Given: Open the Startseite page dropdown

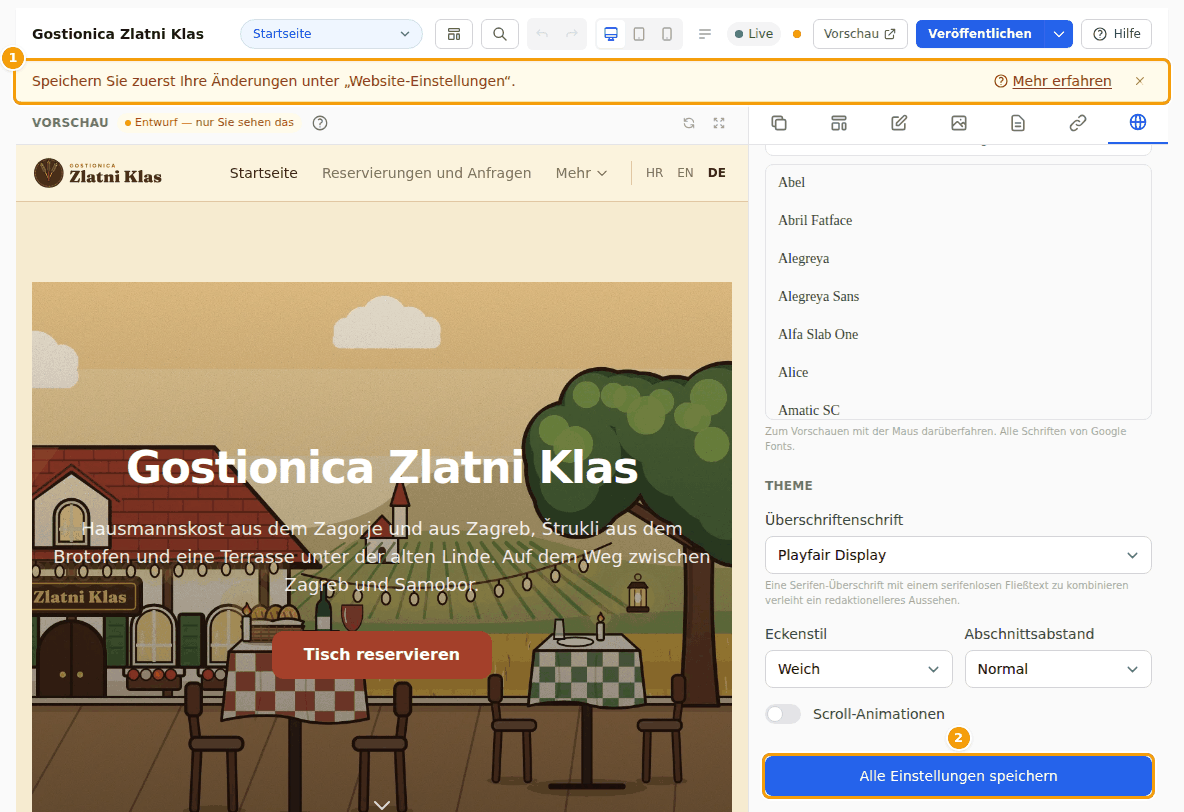Looking at the screenshot, I should [331, 34].
